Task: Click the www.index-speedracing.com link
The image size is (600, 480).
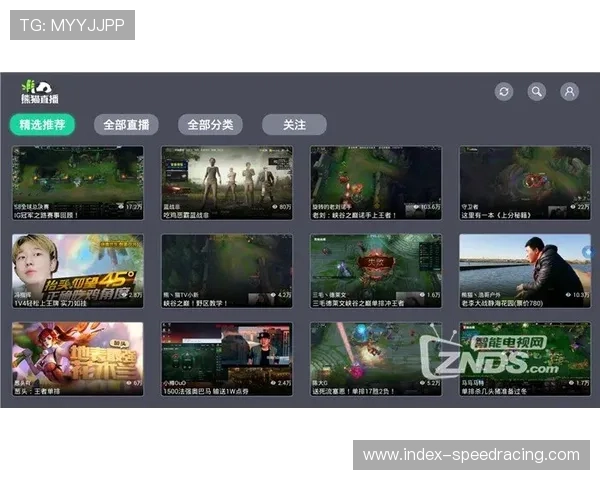Action: (471, 455)
